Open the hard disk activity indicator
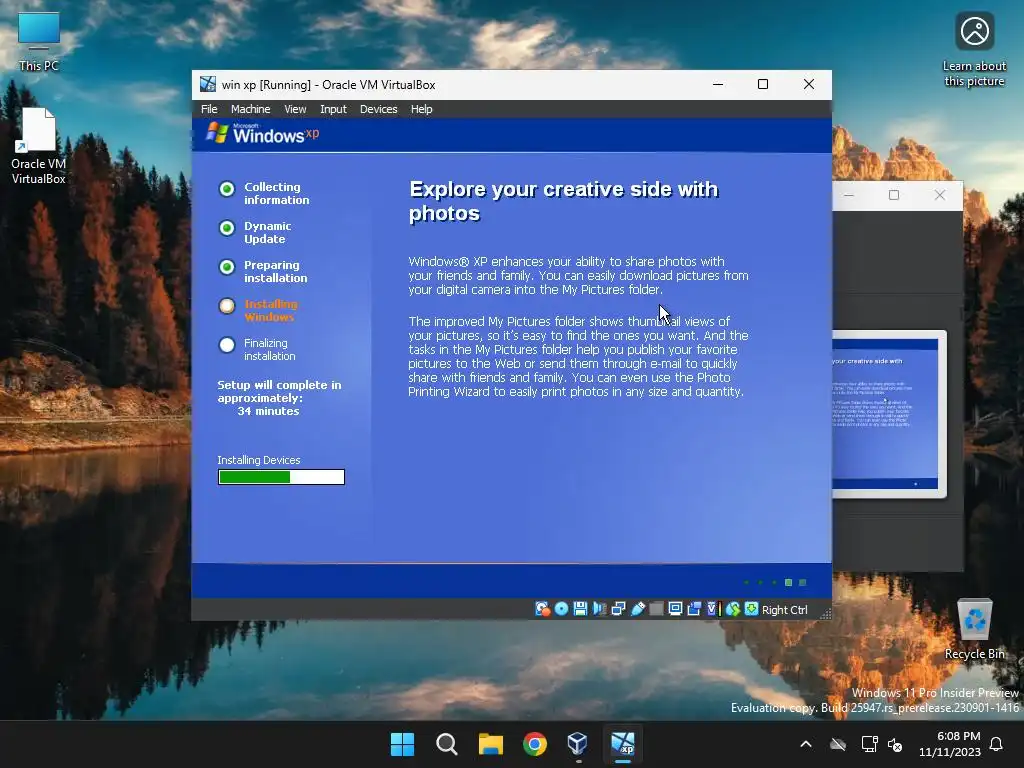Screen dimensions: 1024x768 pyautogui.click(x=542, y=609)
